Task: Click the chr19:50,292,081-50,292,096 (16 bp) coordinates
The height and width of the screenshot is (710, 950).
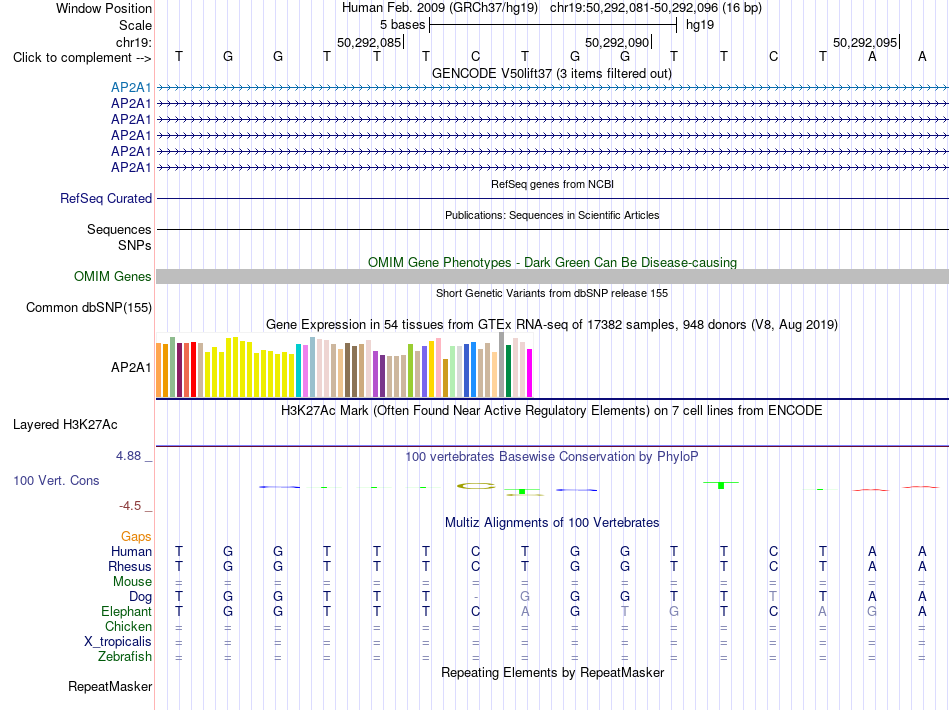Action: (656, 8)
